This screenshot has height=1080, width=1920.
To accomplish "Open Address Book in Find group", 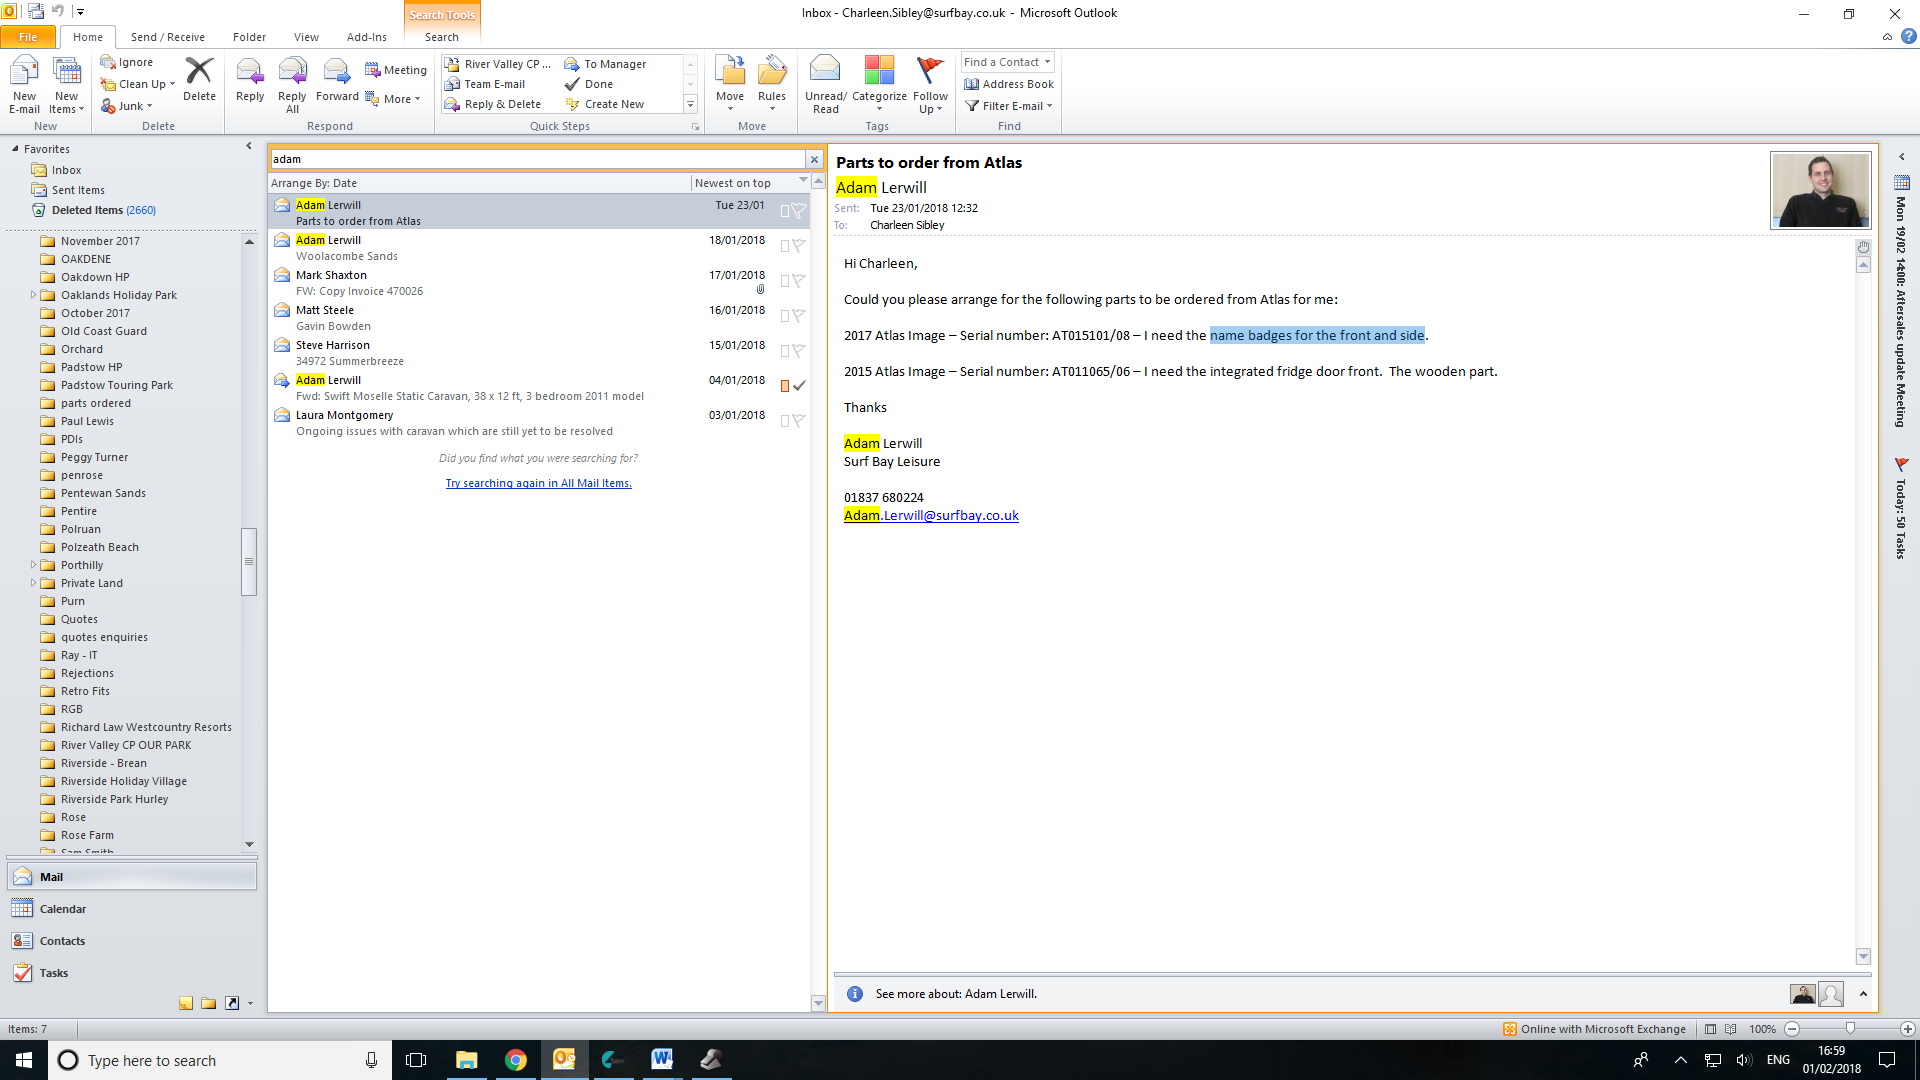I will click(1009, 84).
